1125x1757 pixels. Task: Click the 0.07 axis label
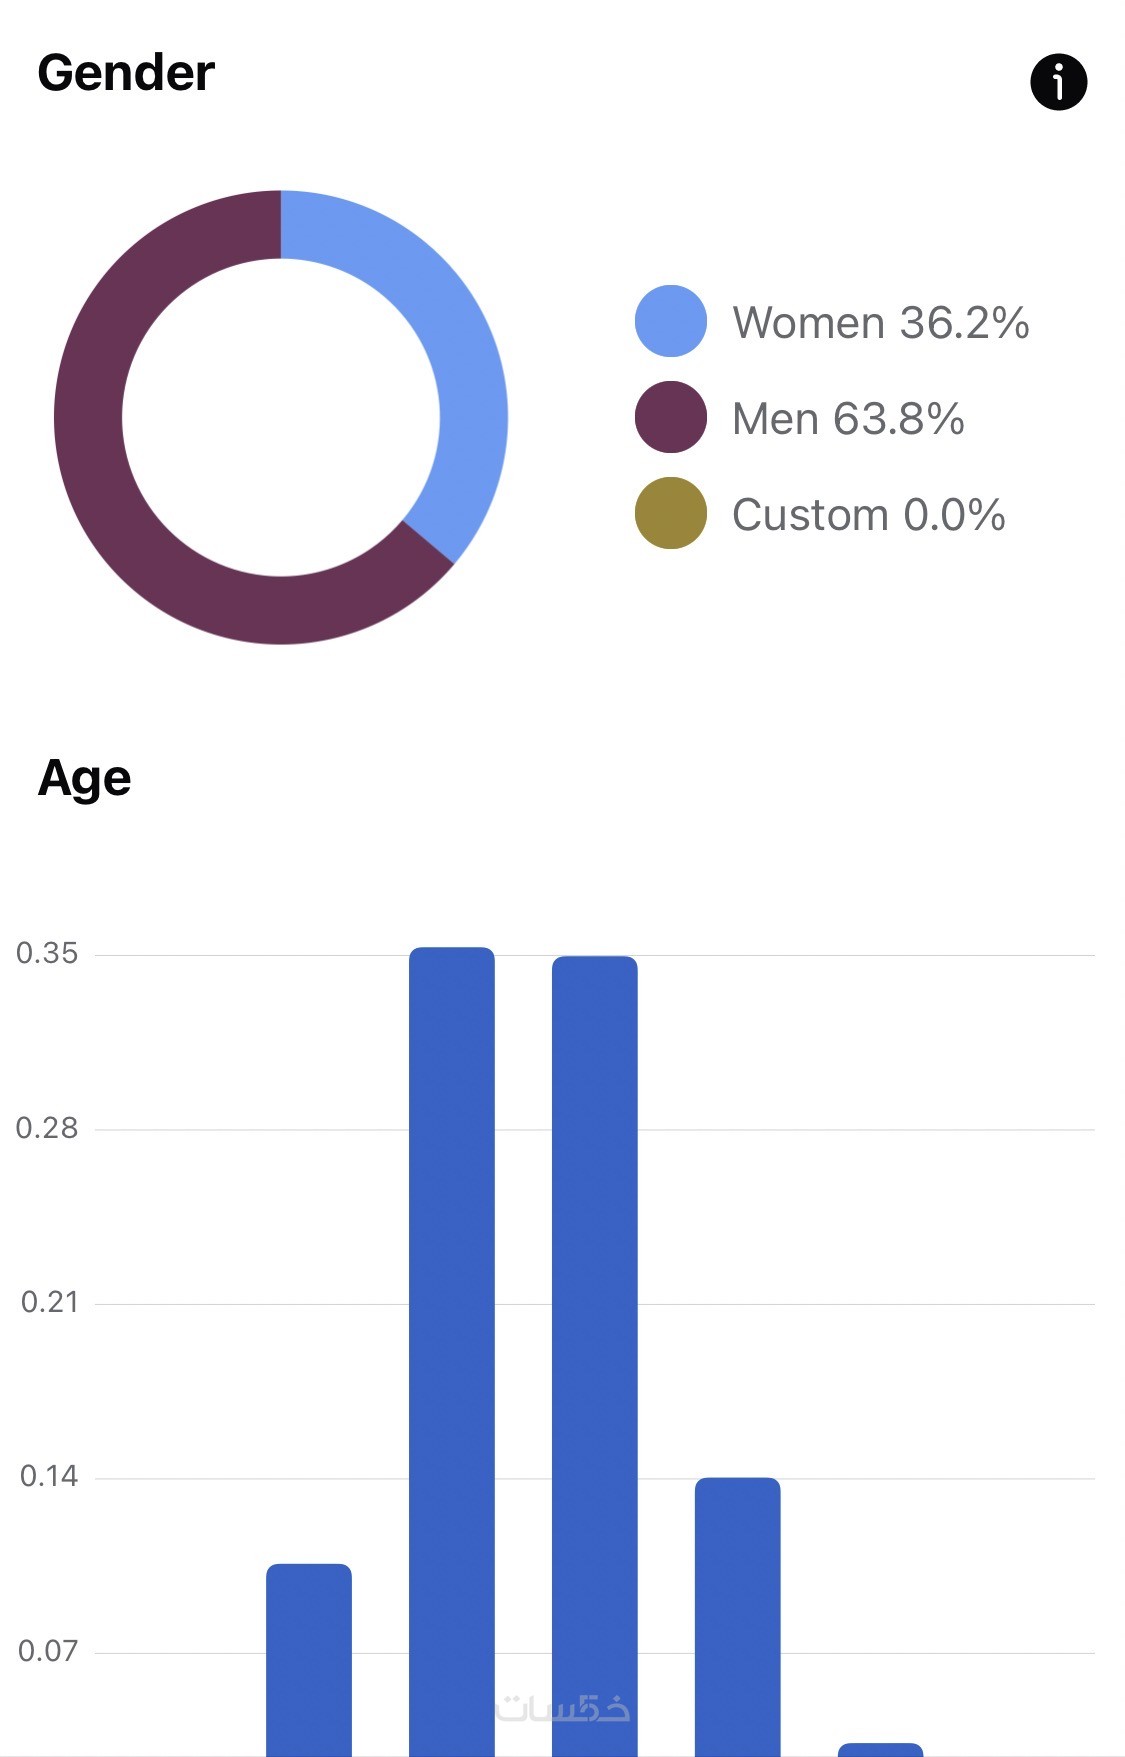[48, 1651]
